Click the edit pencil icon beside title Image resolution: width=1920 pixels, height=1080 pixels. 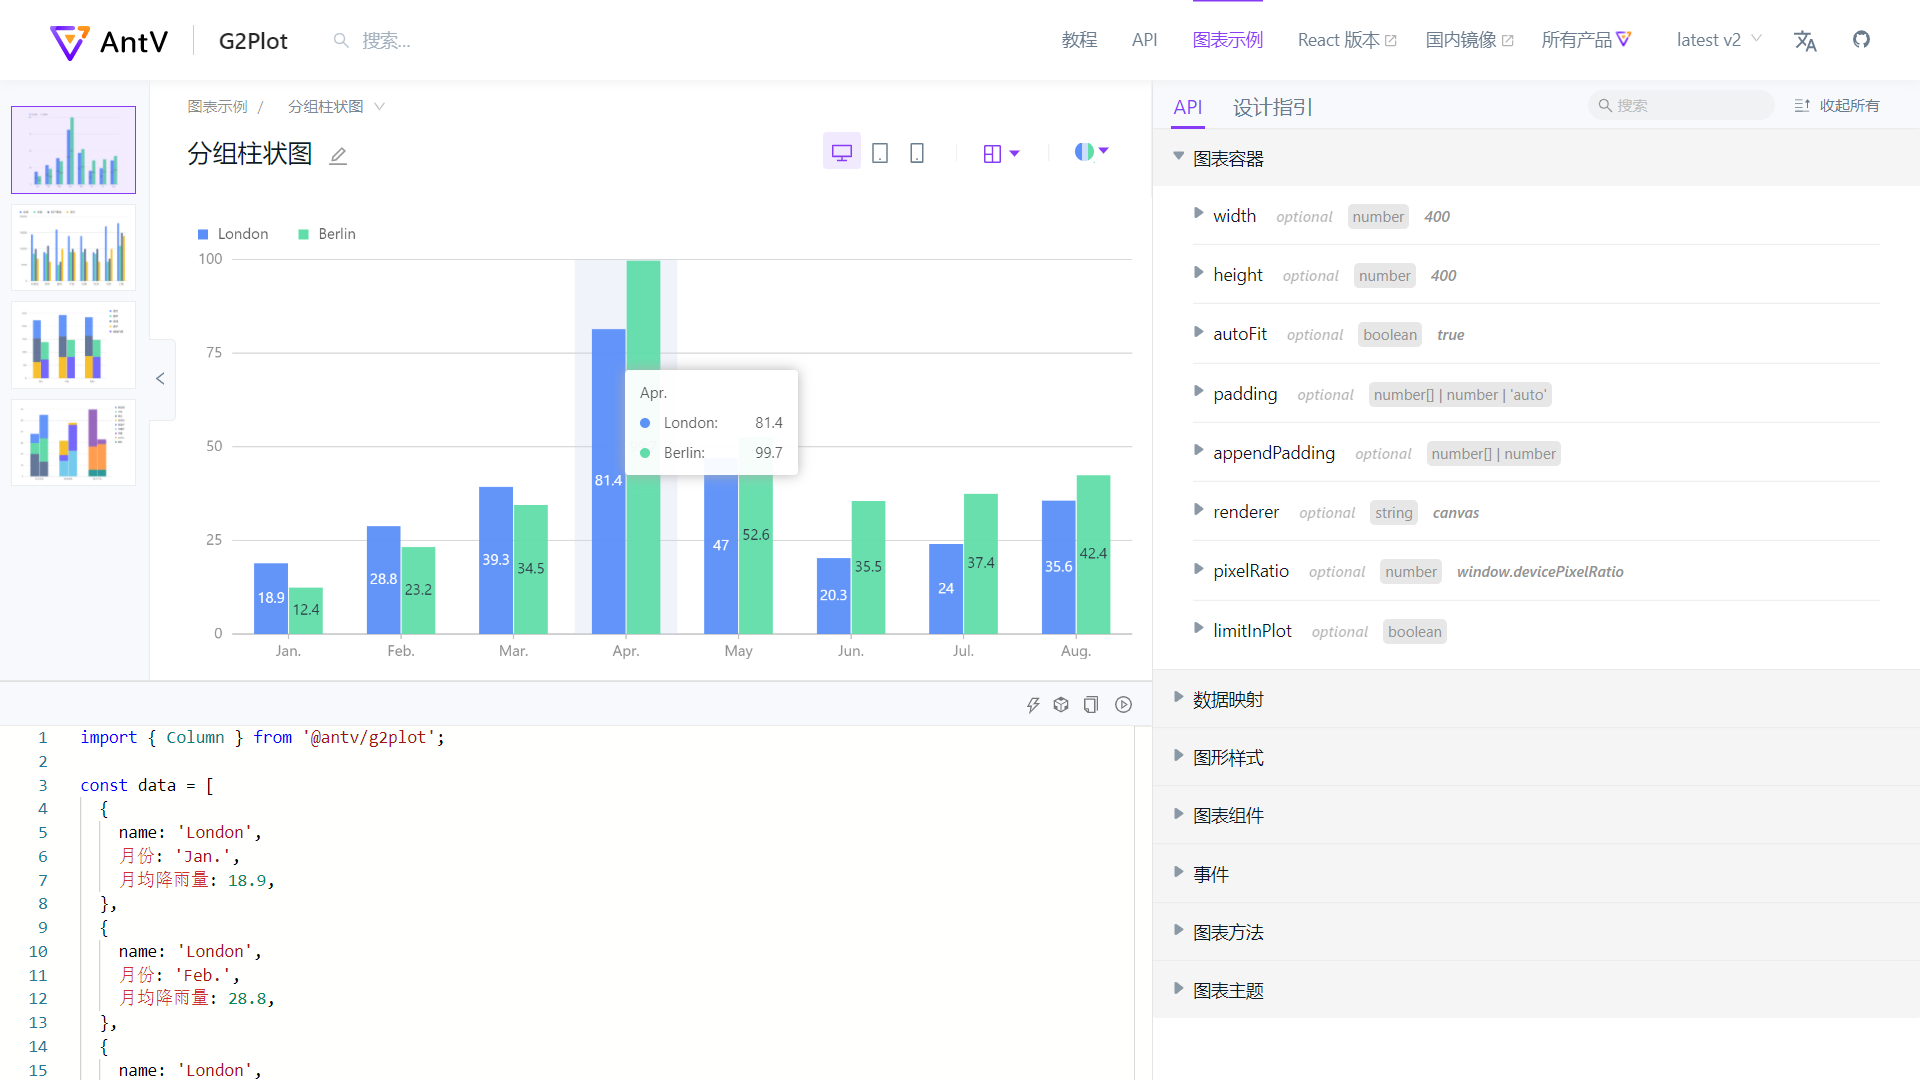coord(338,156)
